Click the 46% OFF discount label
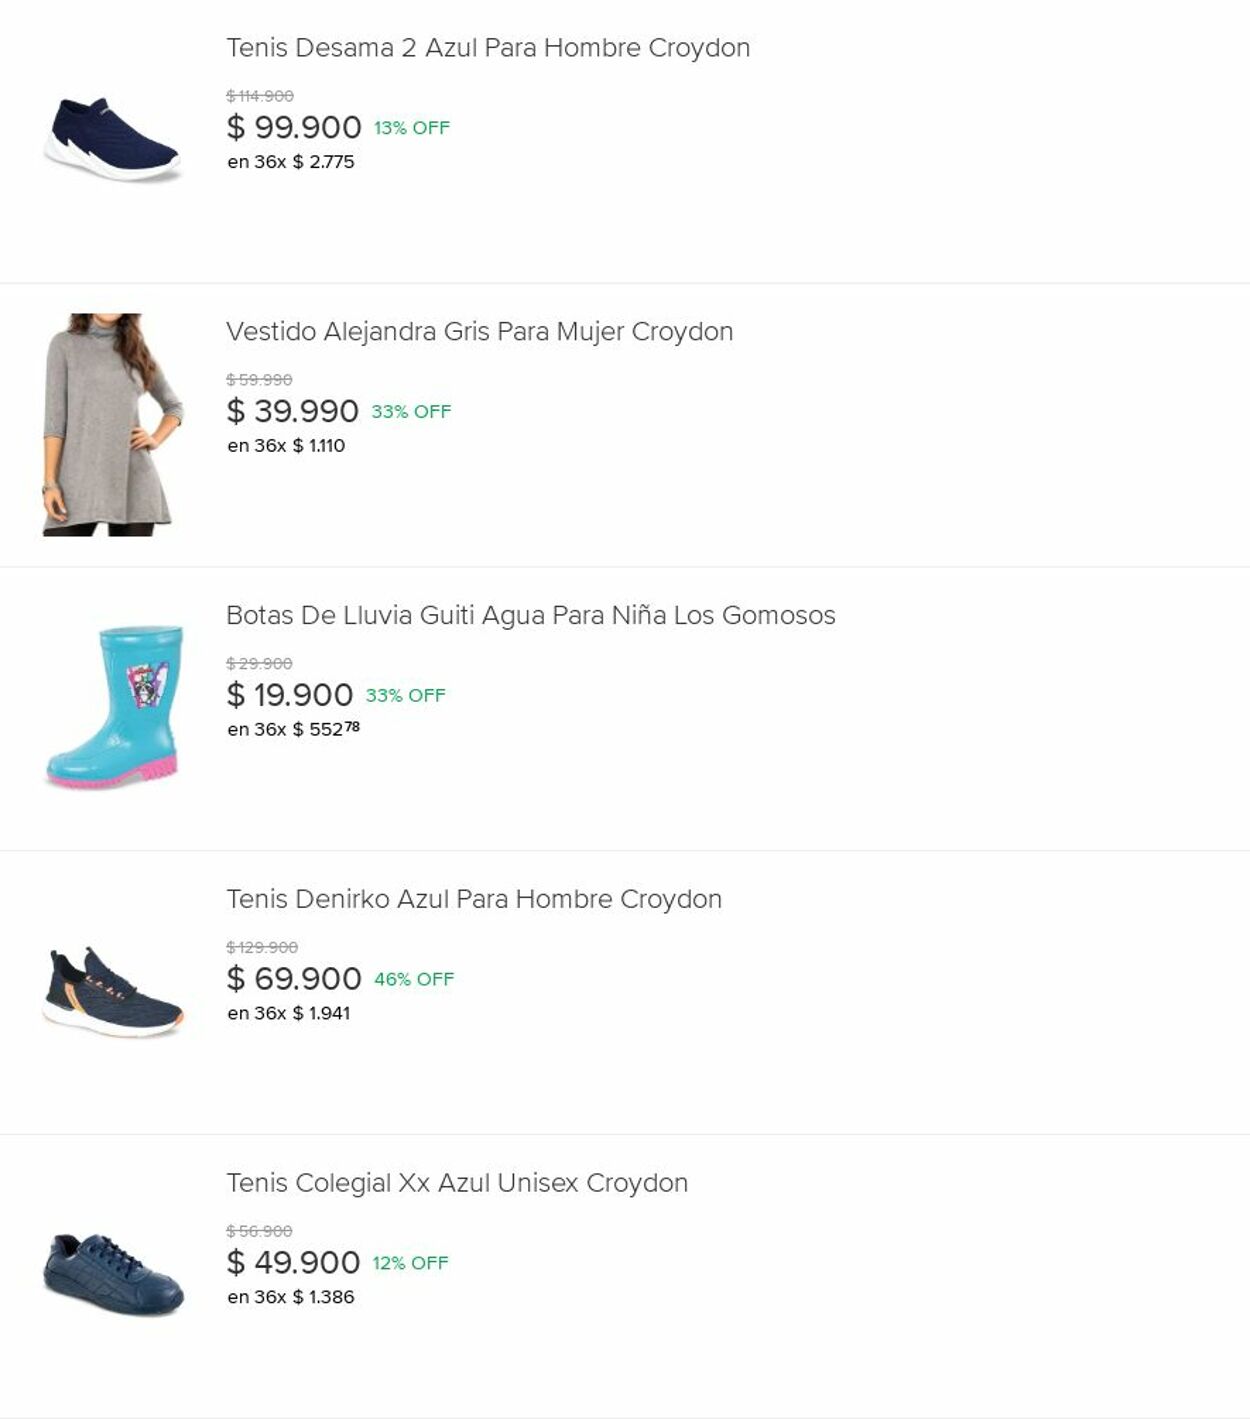This screenshot has width=1250, height=1419. 414,979
